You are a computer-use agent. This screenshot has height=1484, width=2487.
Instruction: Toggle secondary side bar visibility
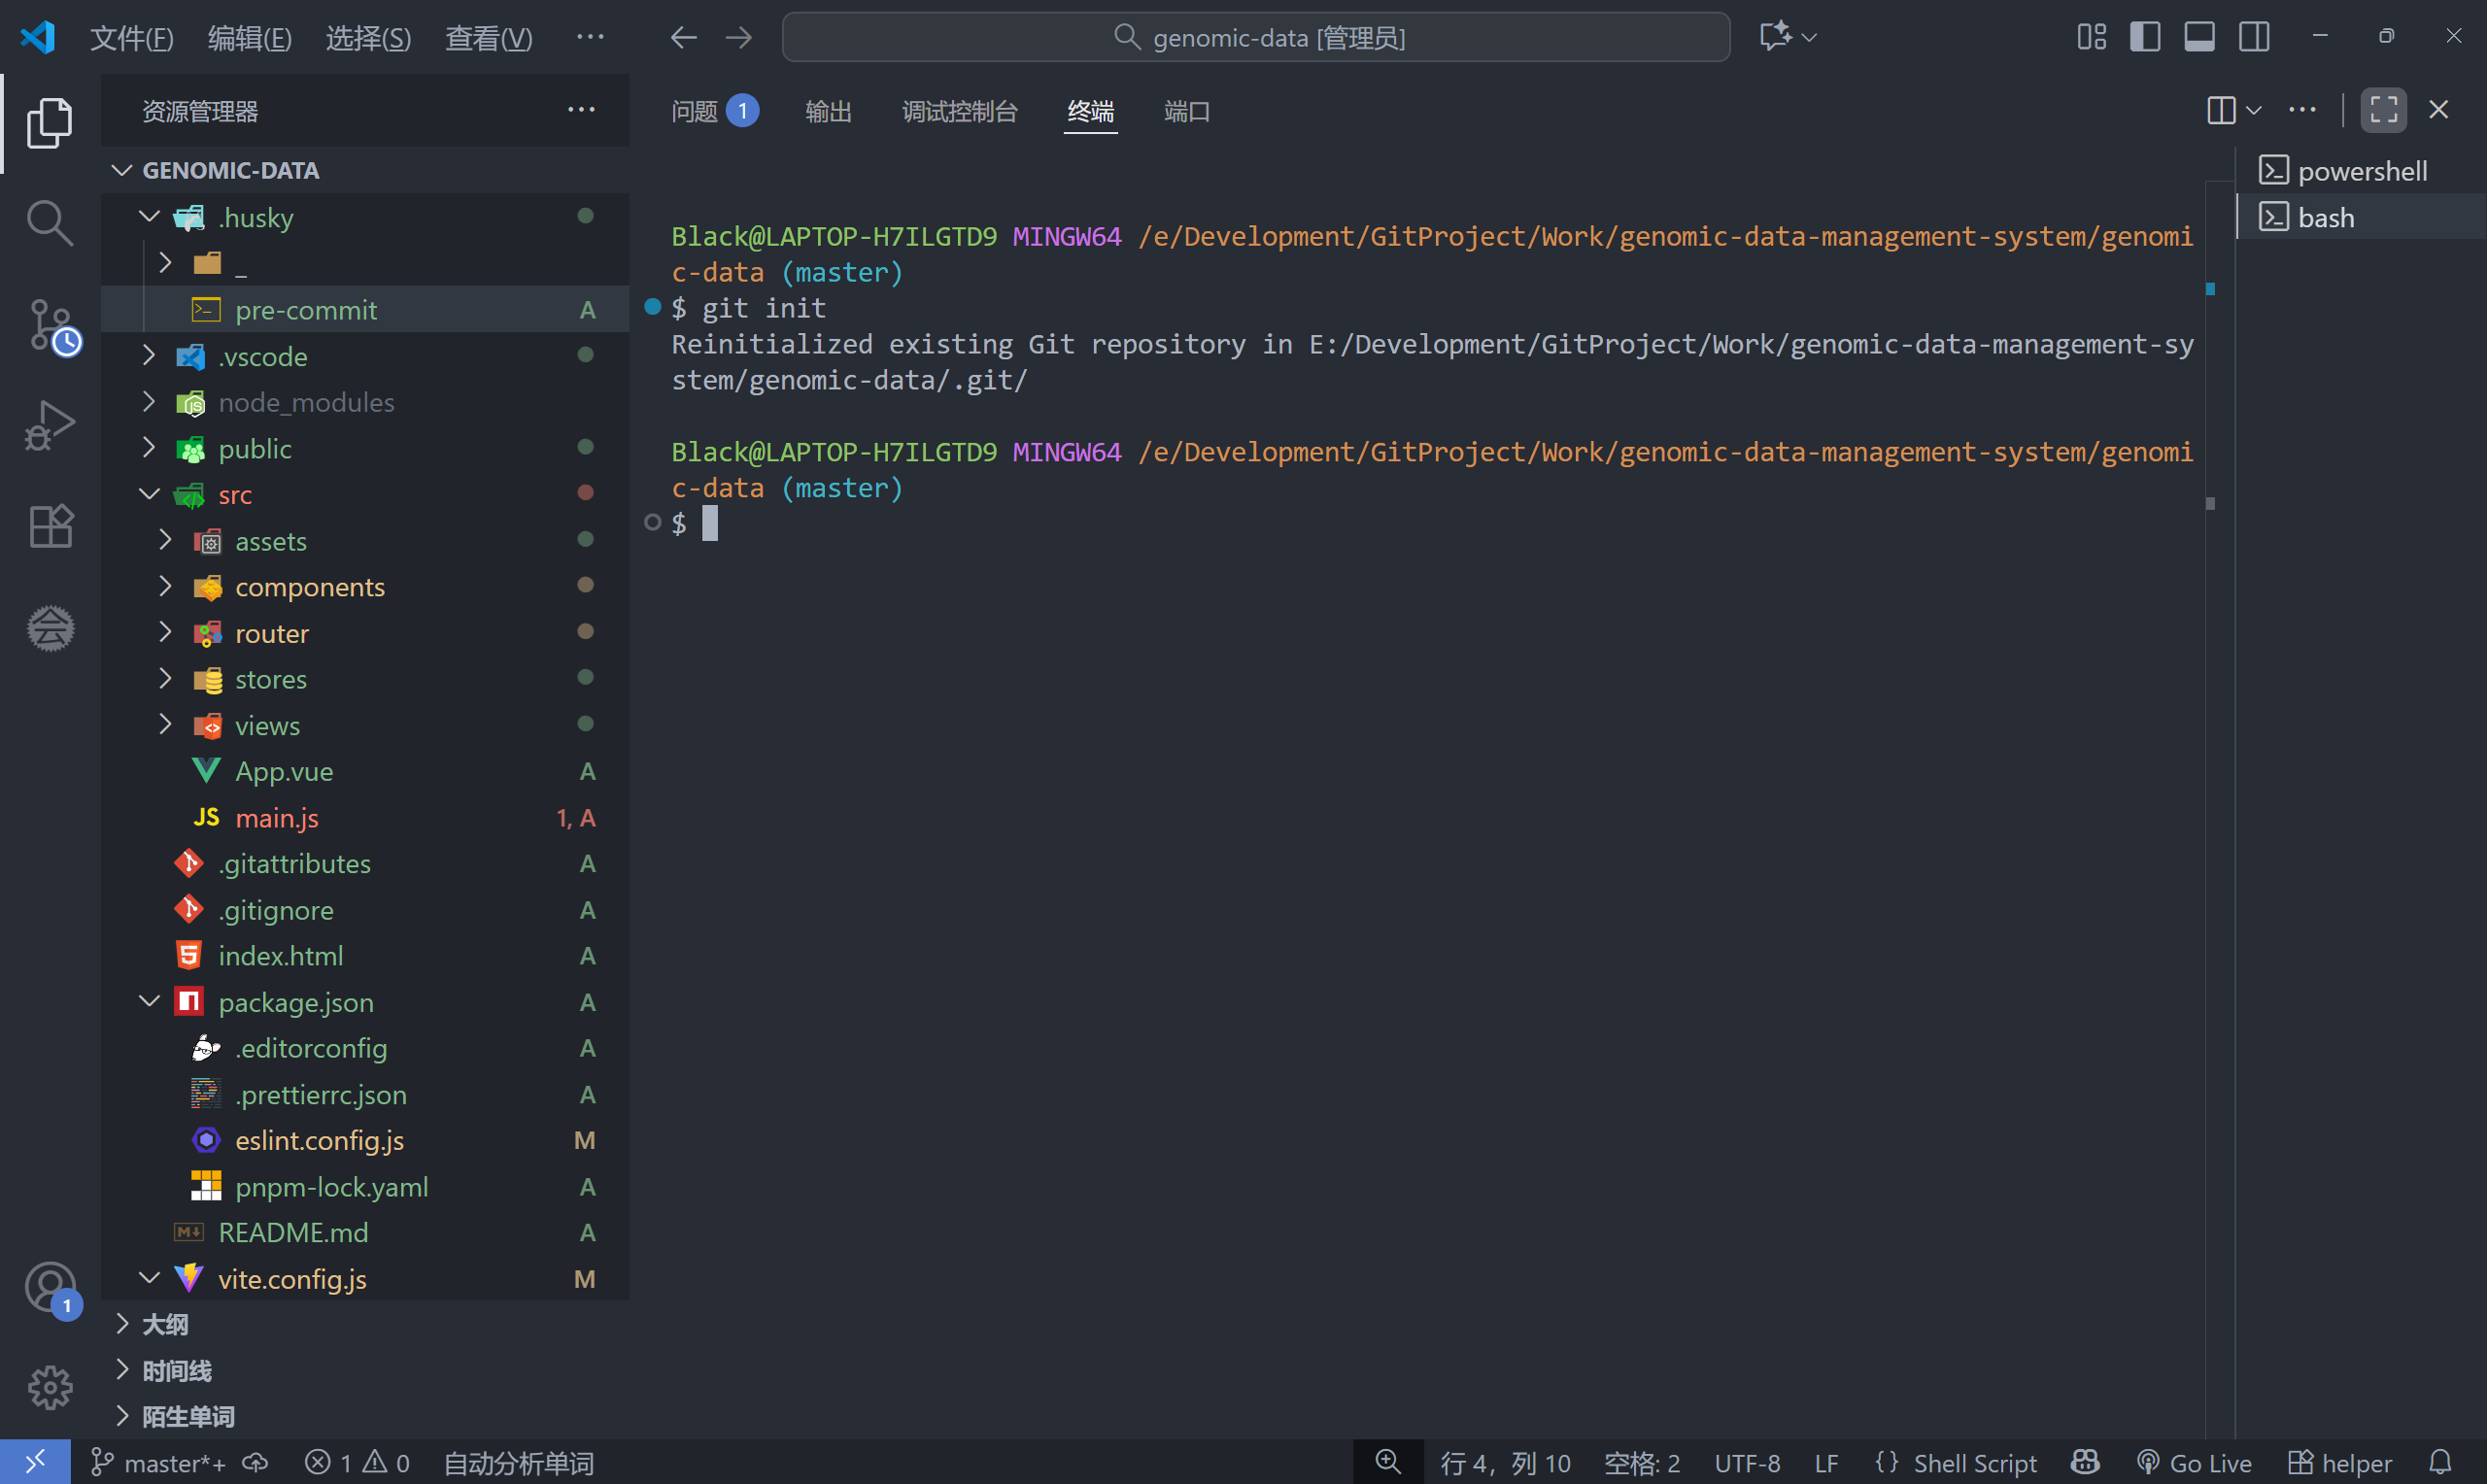pyautogui.click(x=2254, y=37)
